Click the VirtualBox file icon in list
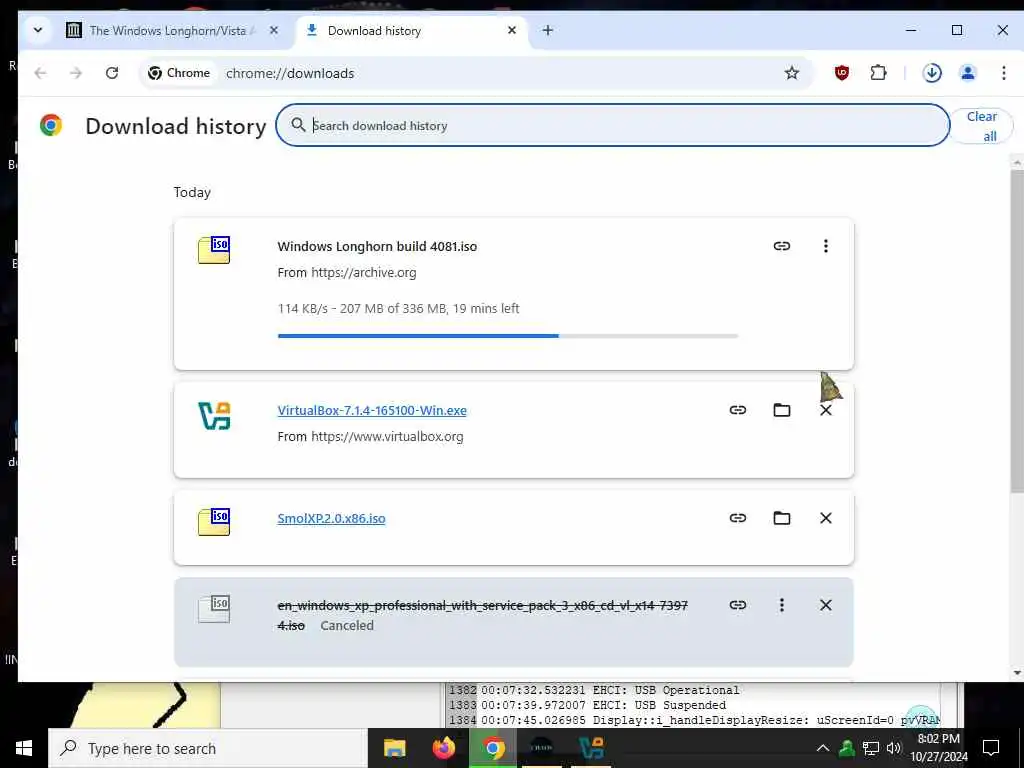Viewport: 1024px width, 768px height. coord(214,416)
